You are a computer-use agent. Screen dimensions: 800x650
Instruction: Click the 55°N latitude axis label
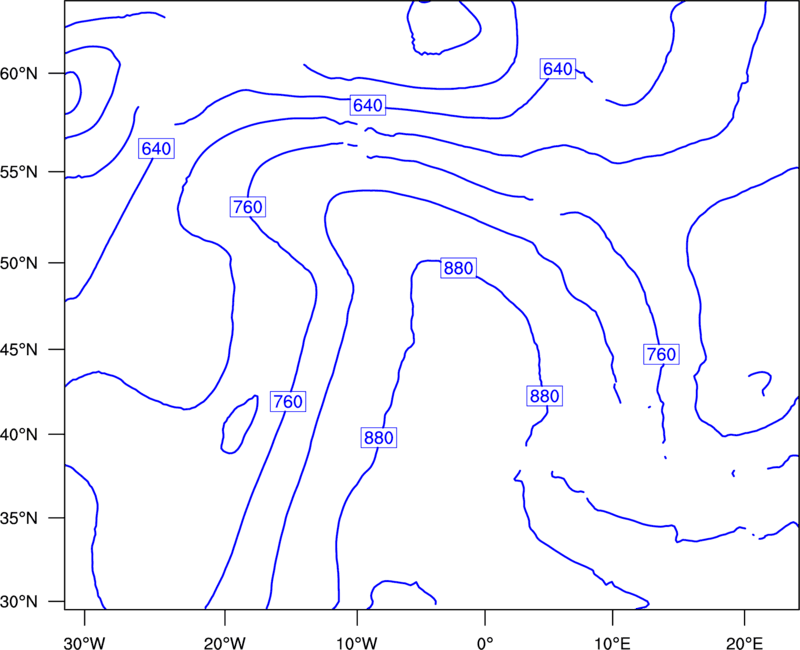tap(19, 172)
